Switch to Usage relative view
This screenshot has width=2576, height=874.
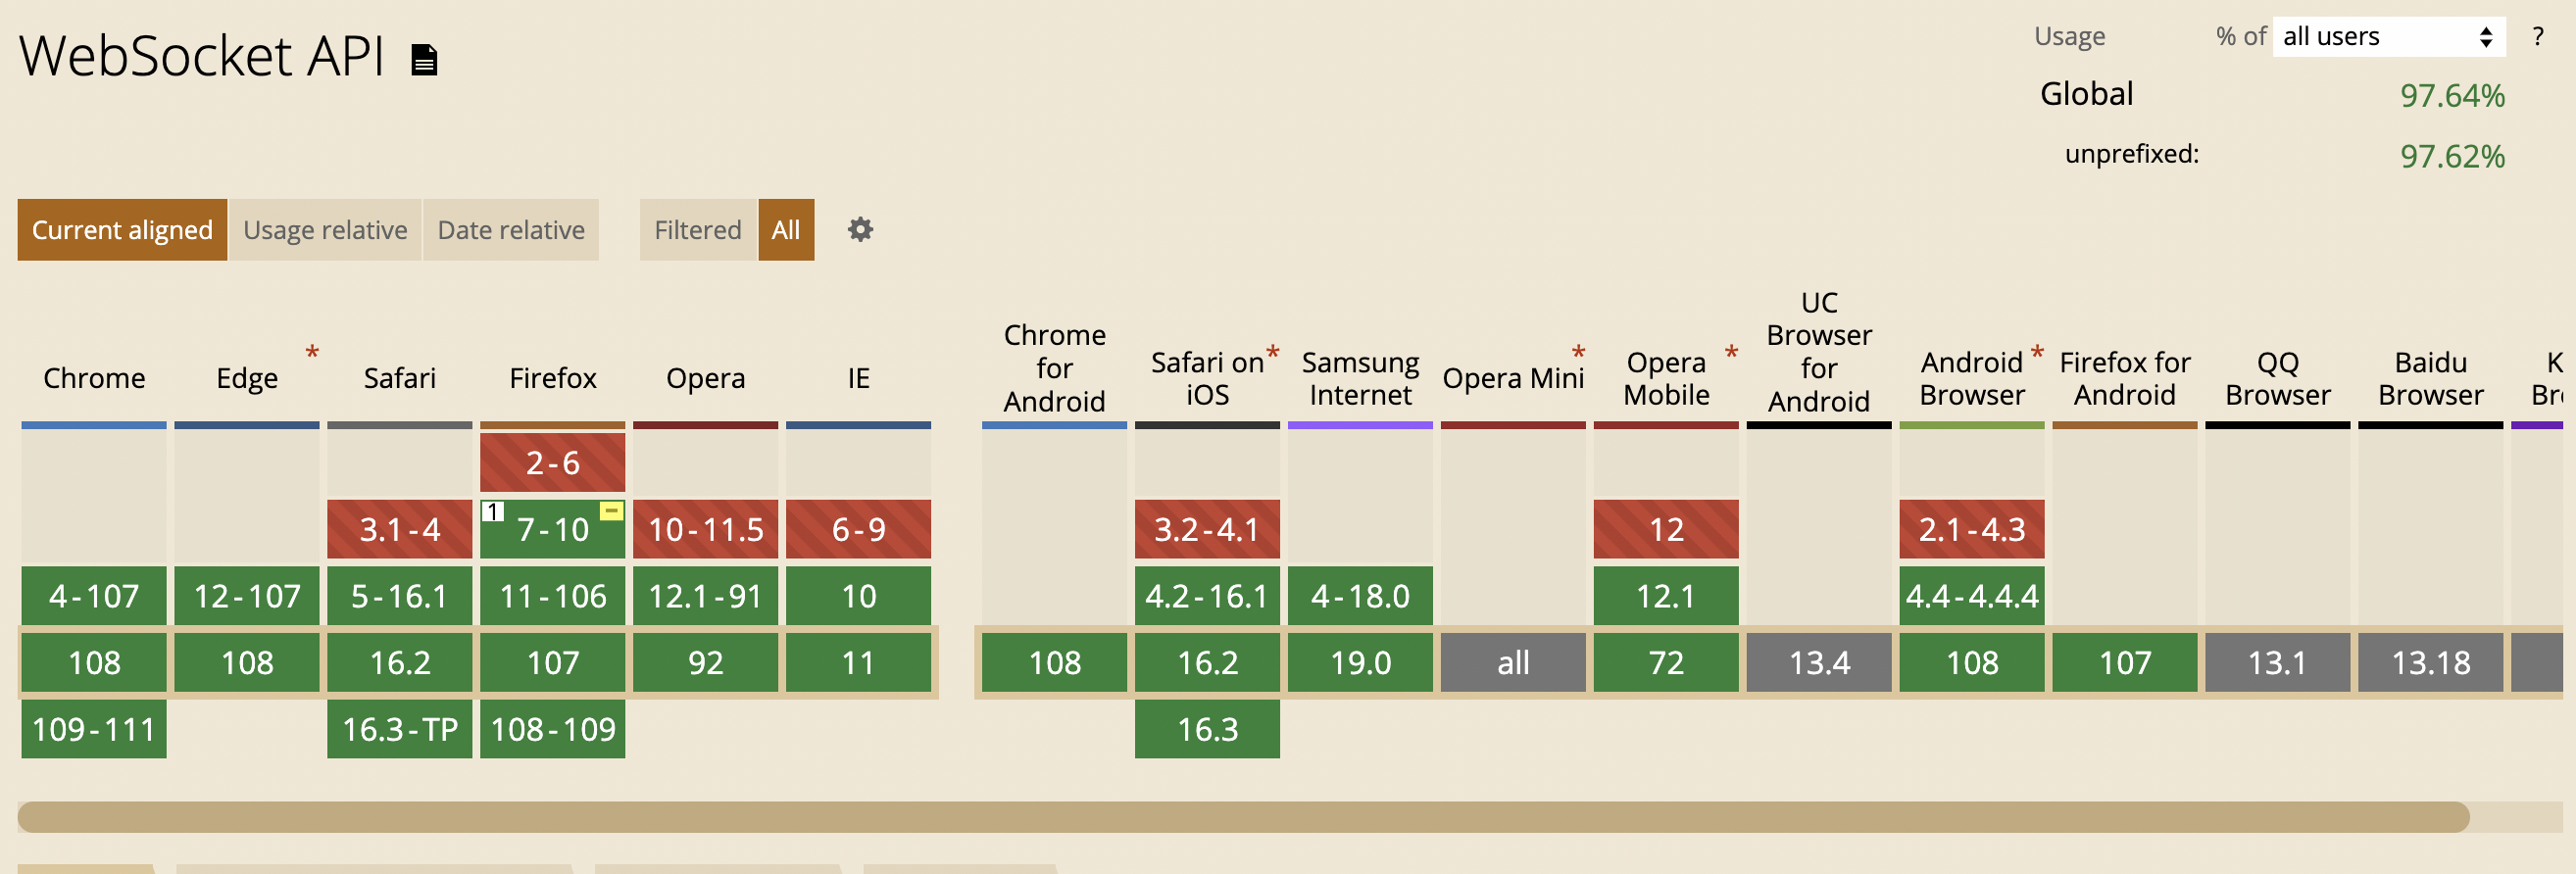[325, 230]
